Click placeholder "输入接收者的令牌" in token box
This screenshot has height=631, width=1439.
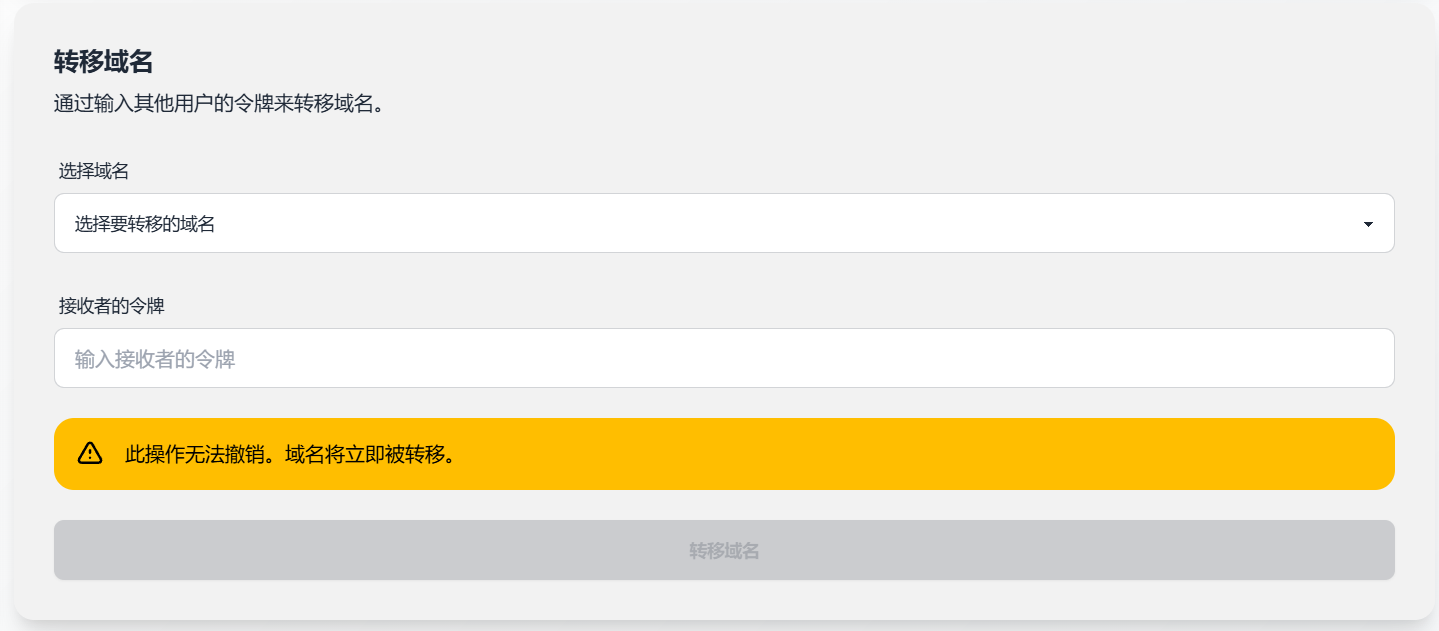(x=155, y=359)
